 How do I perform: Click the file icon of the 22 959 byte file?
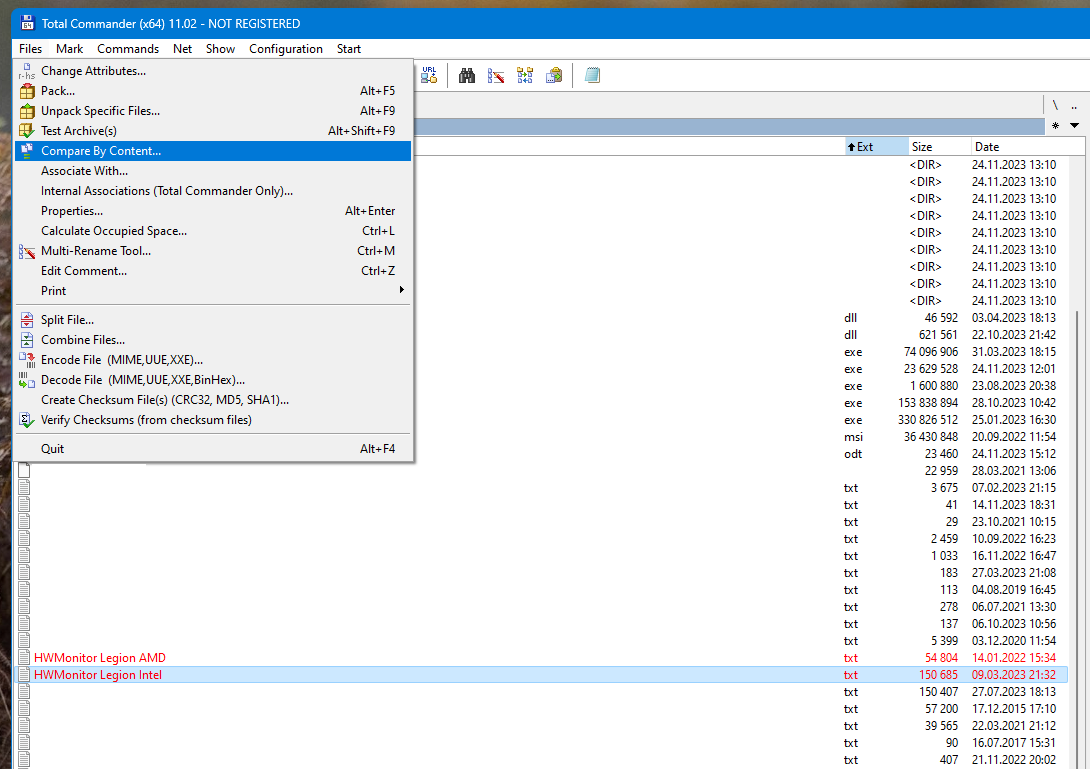coord(24,471)
